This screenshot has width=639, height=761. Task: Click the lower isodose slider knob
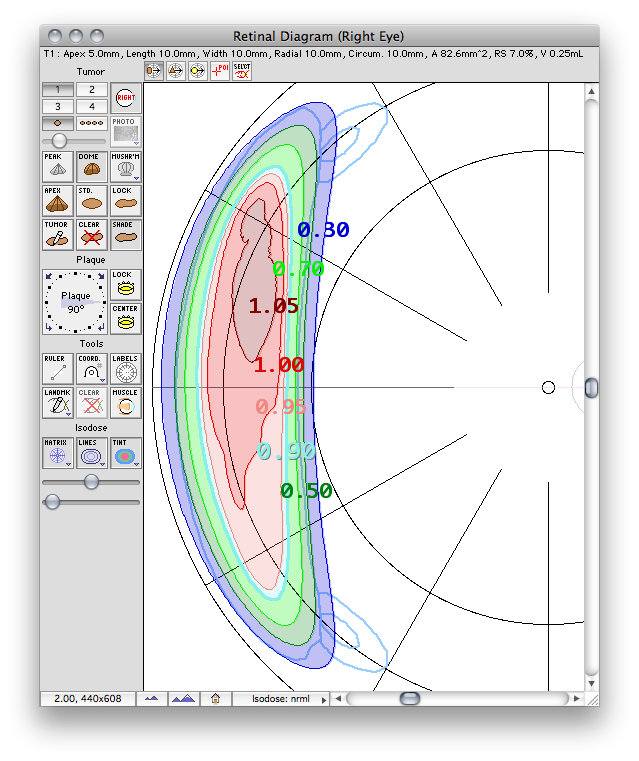52,502
